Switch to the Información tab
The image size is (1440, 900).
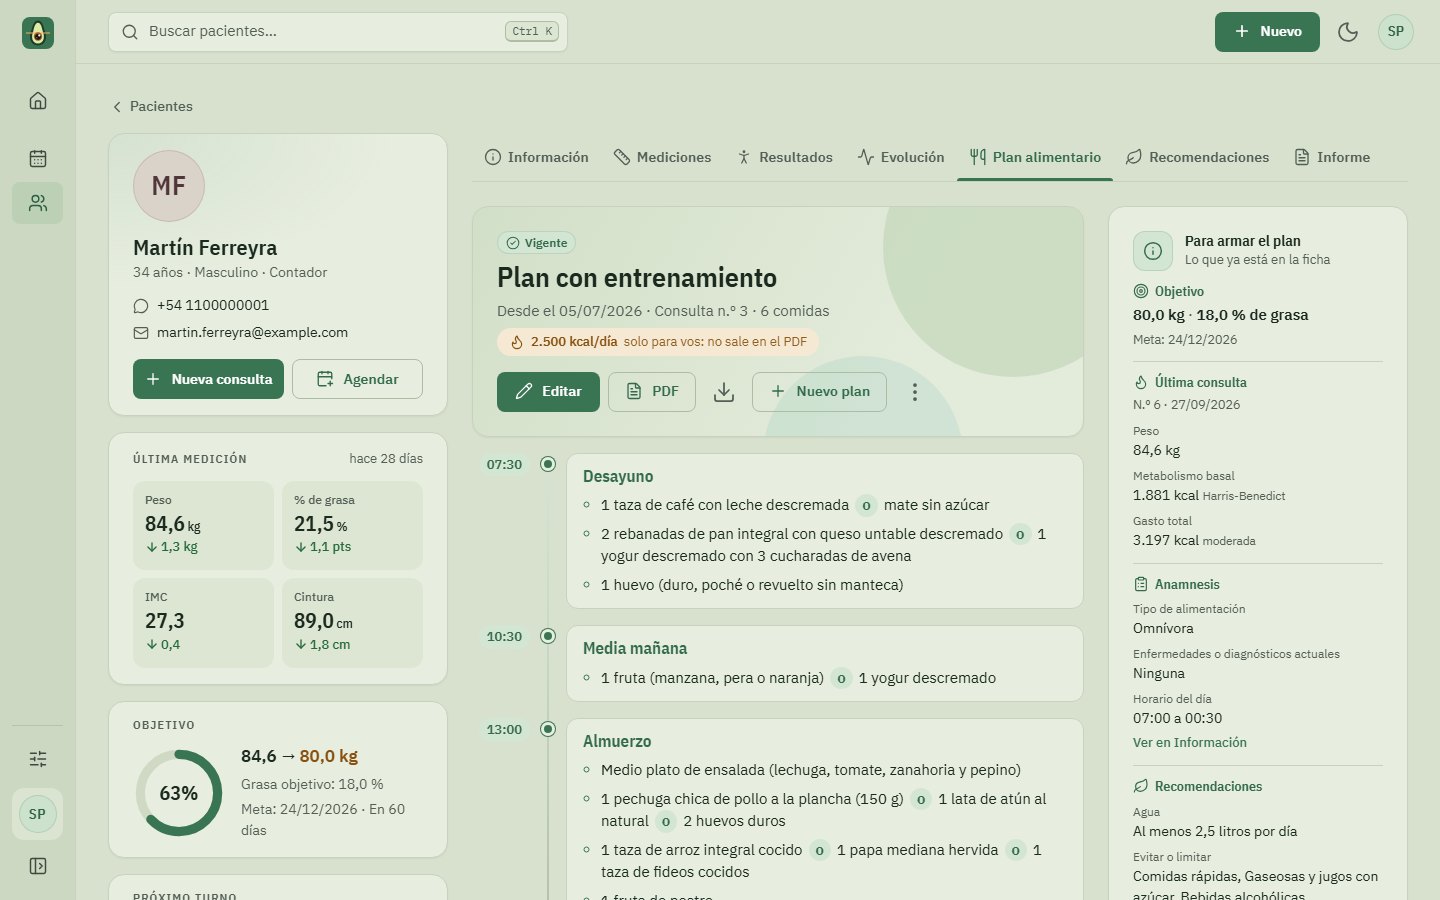(x=536, y=157)
